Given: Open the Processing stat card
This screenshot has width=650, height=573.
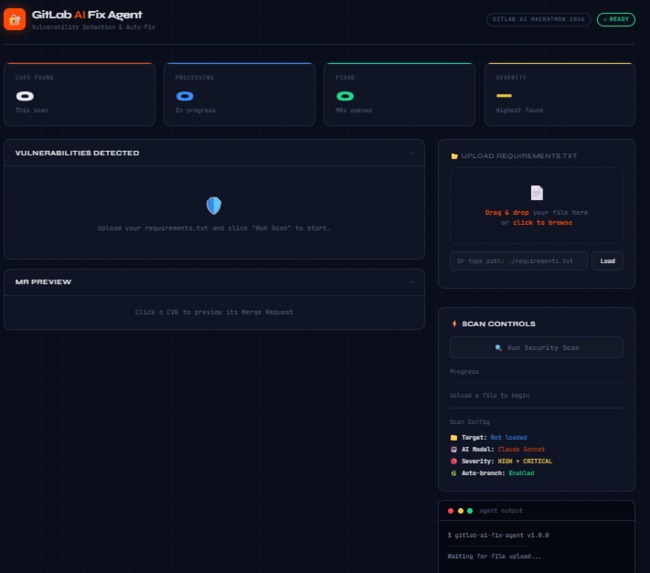Looking at the screenshot, I should pyautogui.click(x=240, y=94).
